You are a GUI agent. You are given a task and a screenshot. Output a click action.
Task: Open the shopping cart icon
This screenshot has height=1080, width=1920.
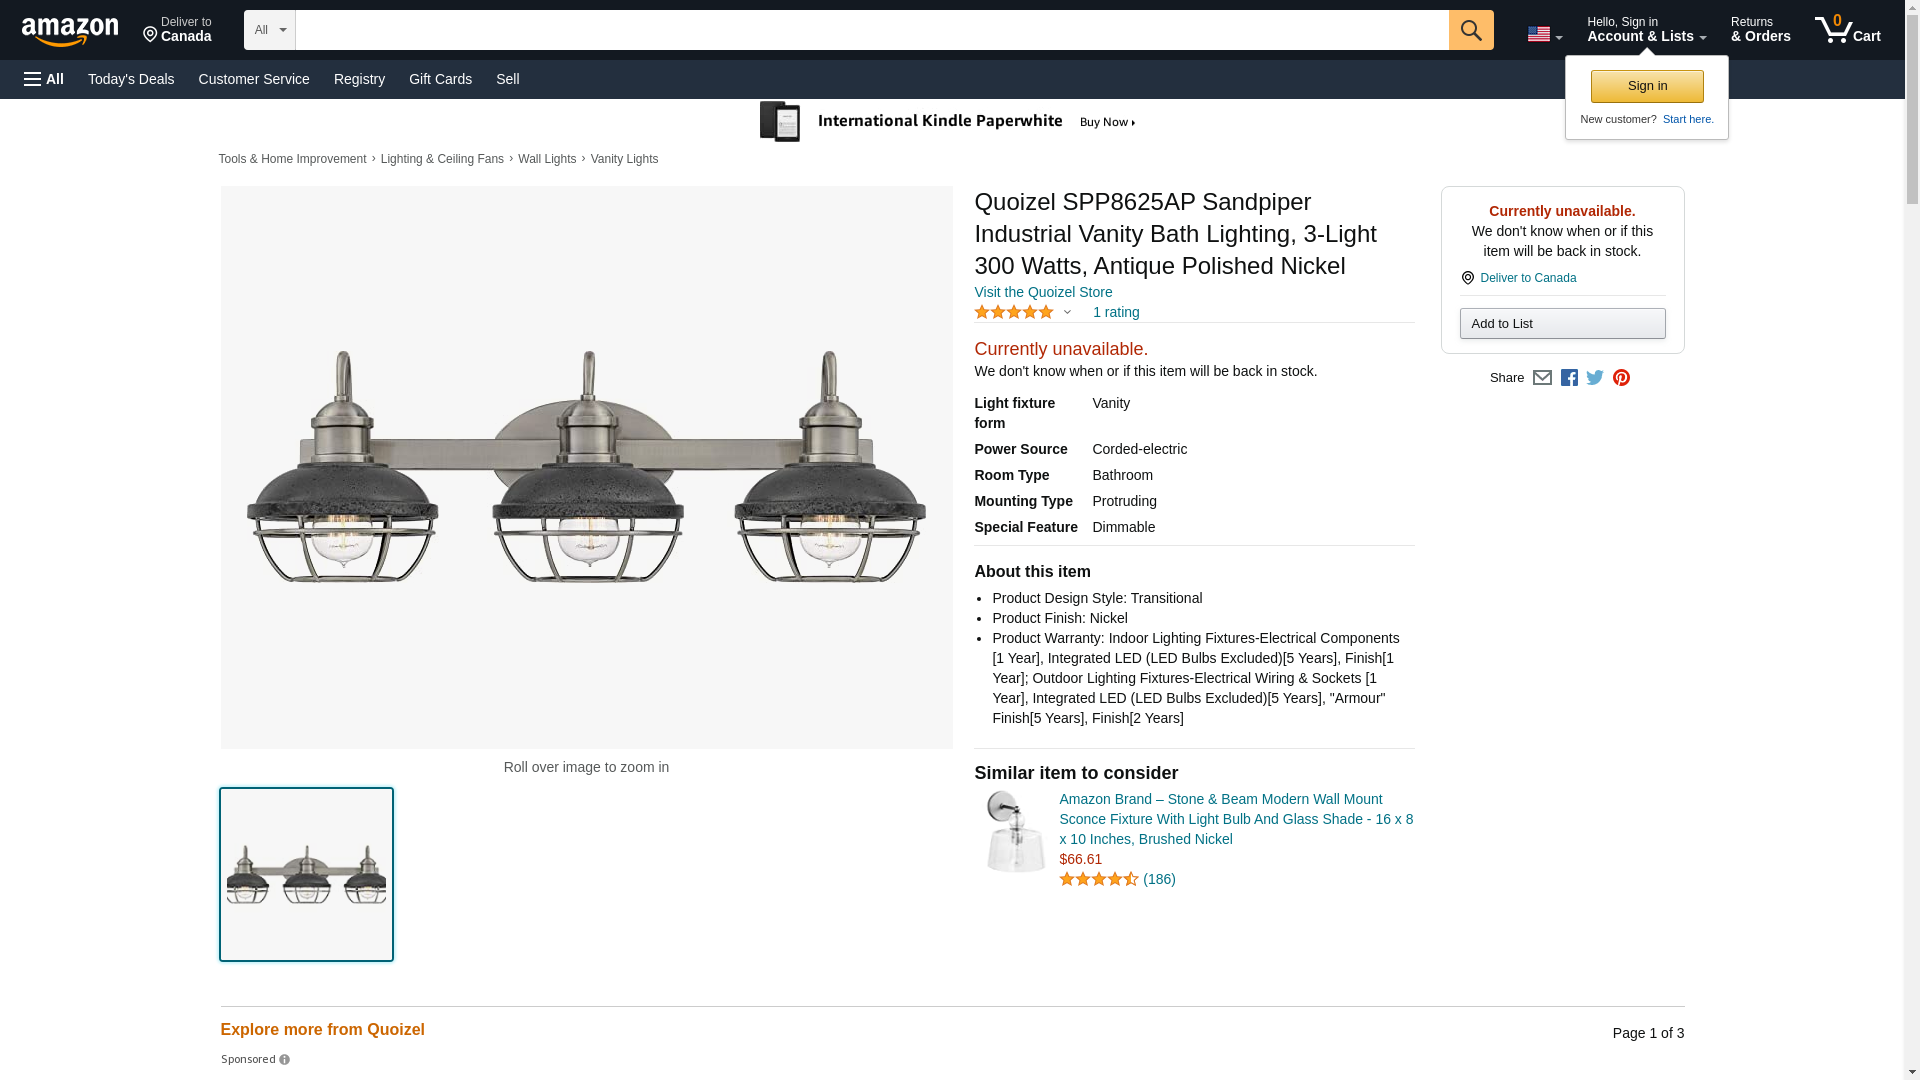click(x=1847, y=30)
